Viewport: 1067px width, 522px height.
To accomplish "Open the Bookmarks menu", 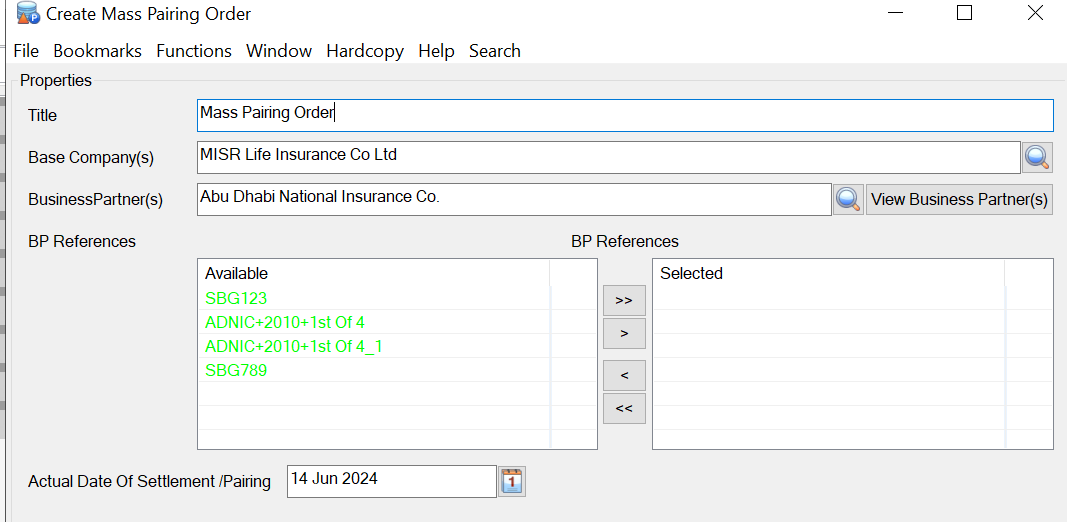I will [97, 51].
